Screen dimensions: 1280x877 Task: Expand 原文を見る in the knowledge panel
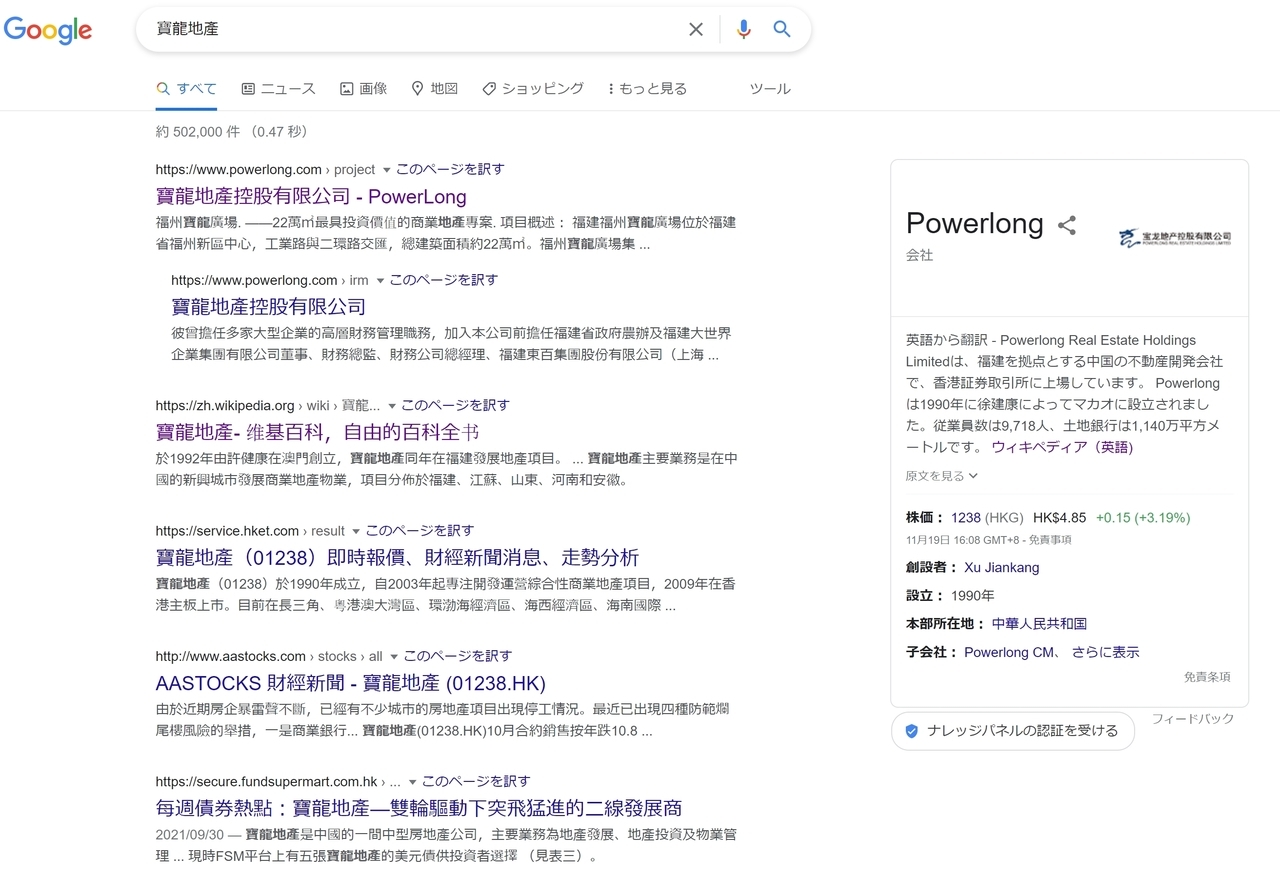click(x=942, y=476)
